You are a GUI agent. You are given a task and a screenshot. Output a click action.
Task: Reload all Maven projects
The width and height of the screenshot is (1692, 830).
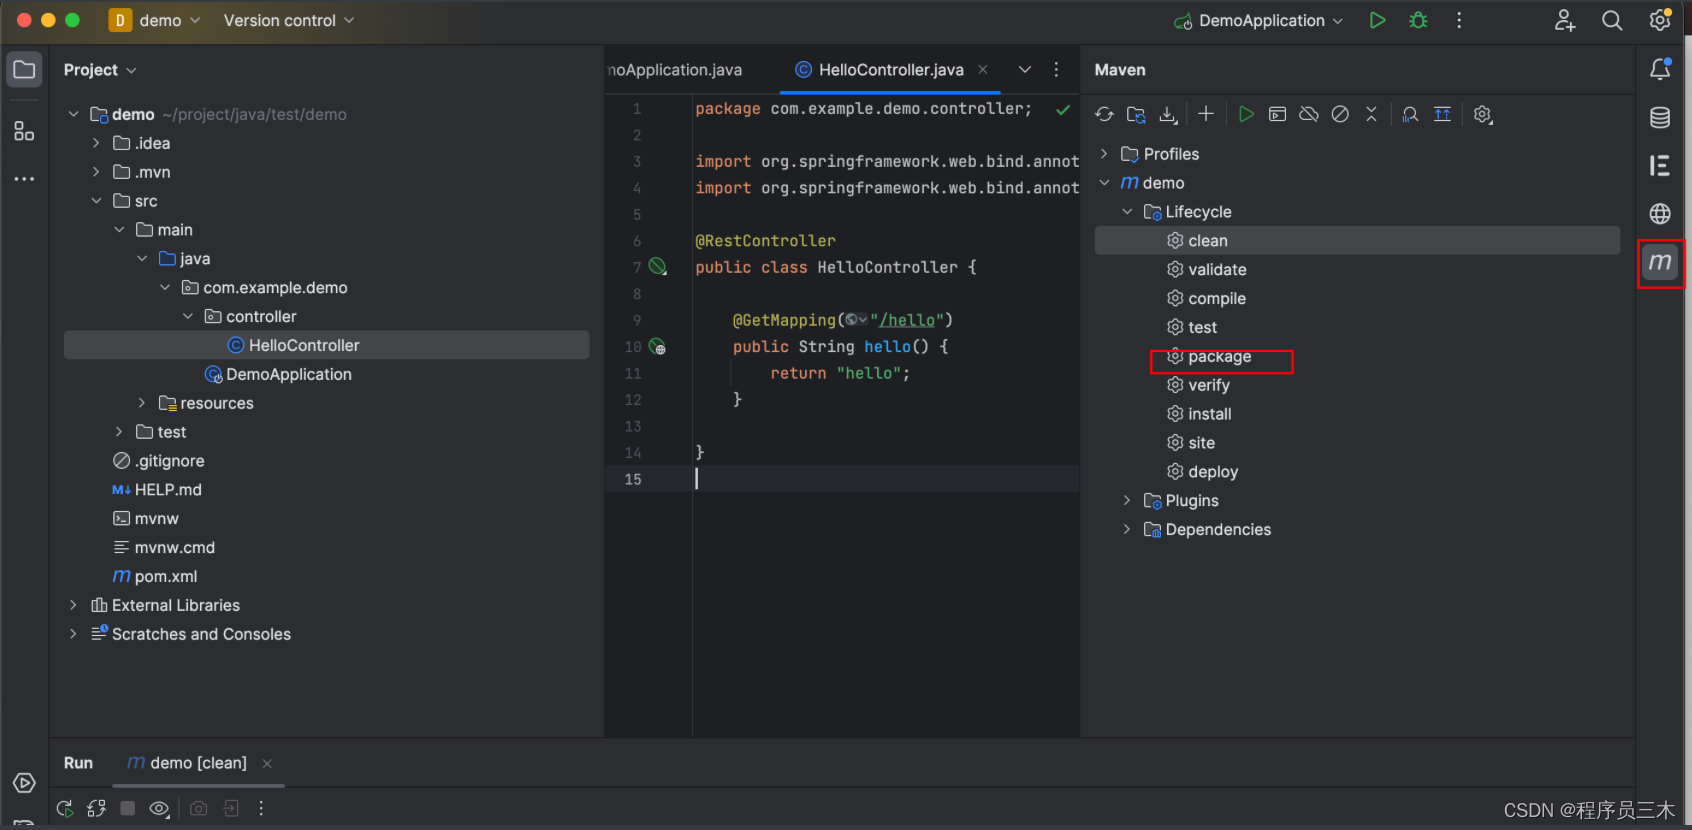click(x=1104, y=114)
